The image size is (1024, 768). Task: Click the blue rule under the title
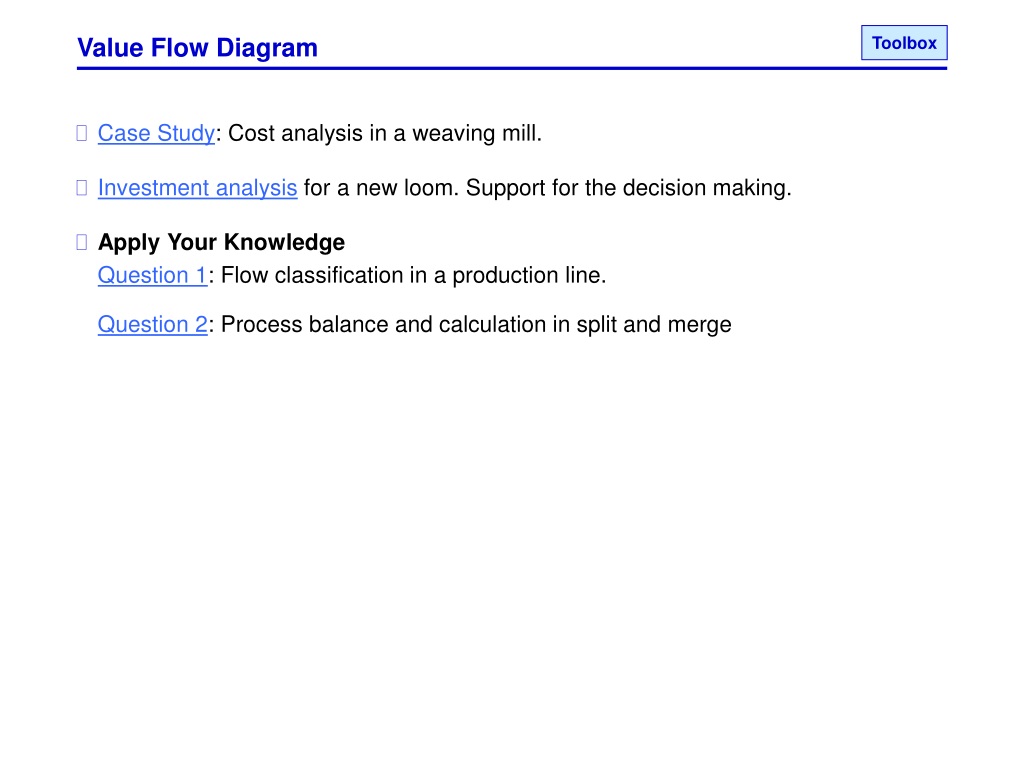tap(512, 68)
